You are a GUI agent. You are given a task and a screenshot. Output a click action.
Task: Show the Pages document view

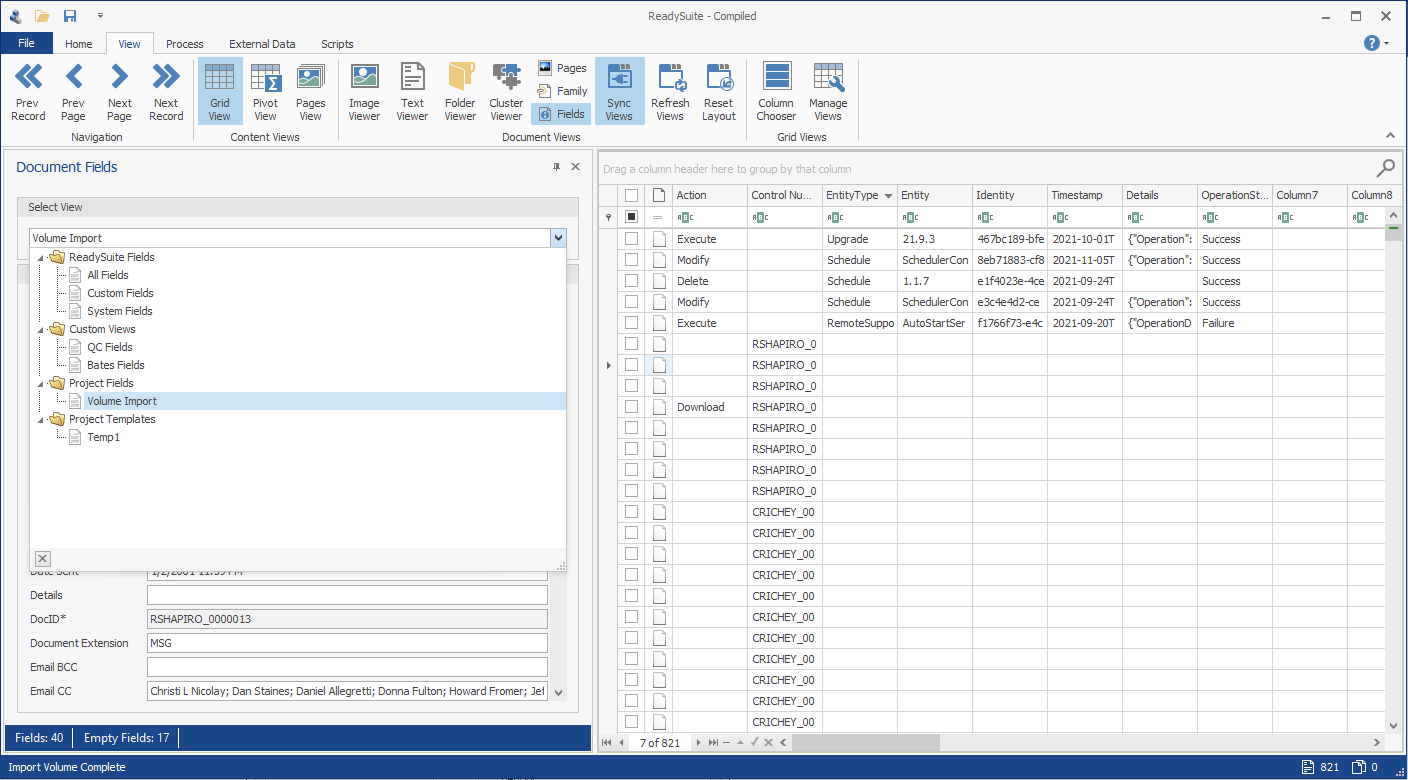pyautogui.click(x=561, y=68)
